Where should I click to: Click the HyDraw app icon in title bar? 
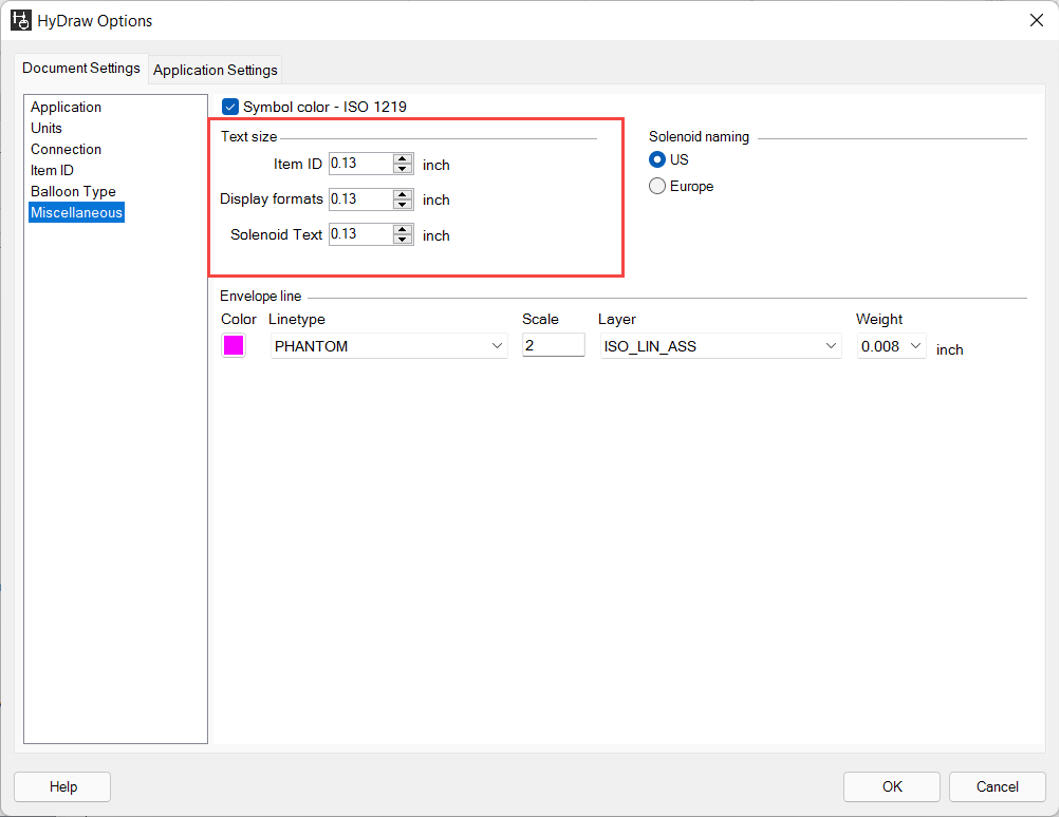pos(21,20)
